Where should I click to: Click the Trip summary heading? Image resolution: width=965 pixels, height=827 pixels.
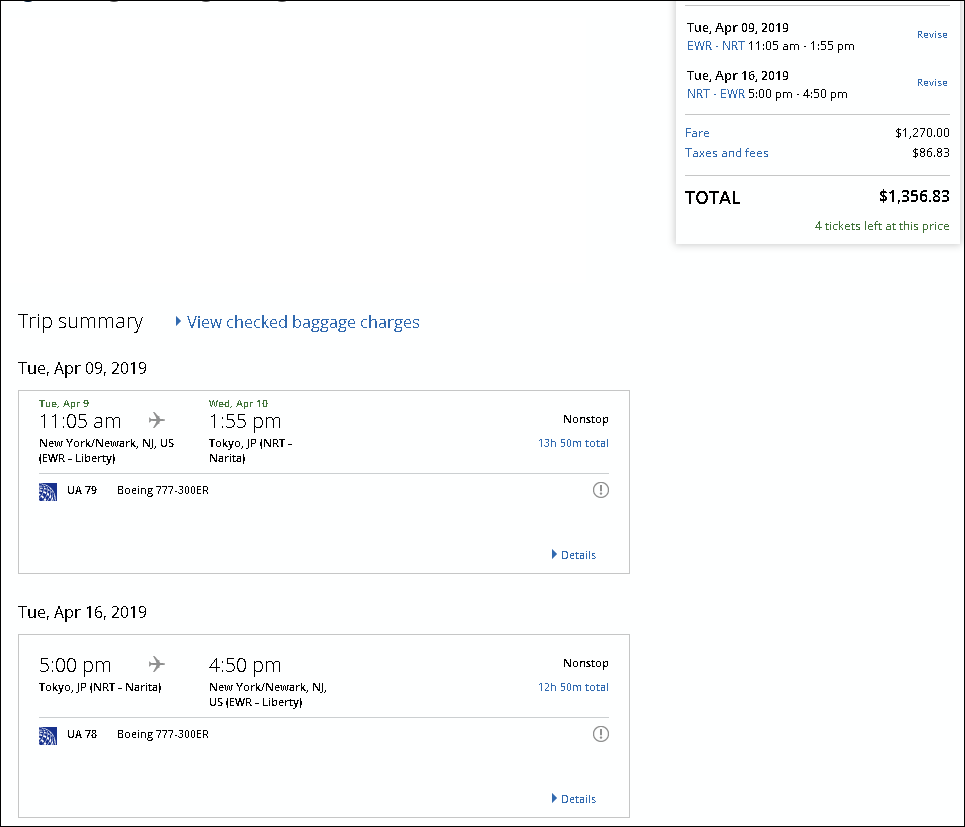(80, 322)
